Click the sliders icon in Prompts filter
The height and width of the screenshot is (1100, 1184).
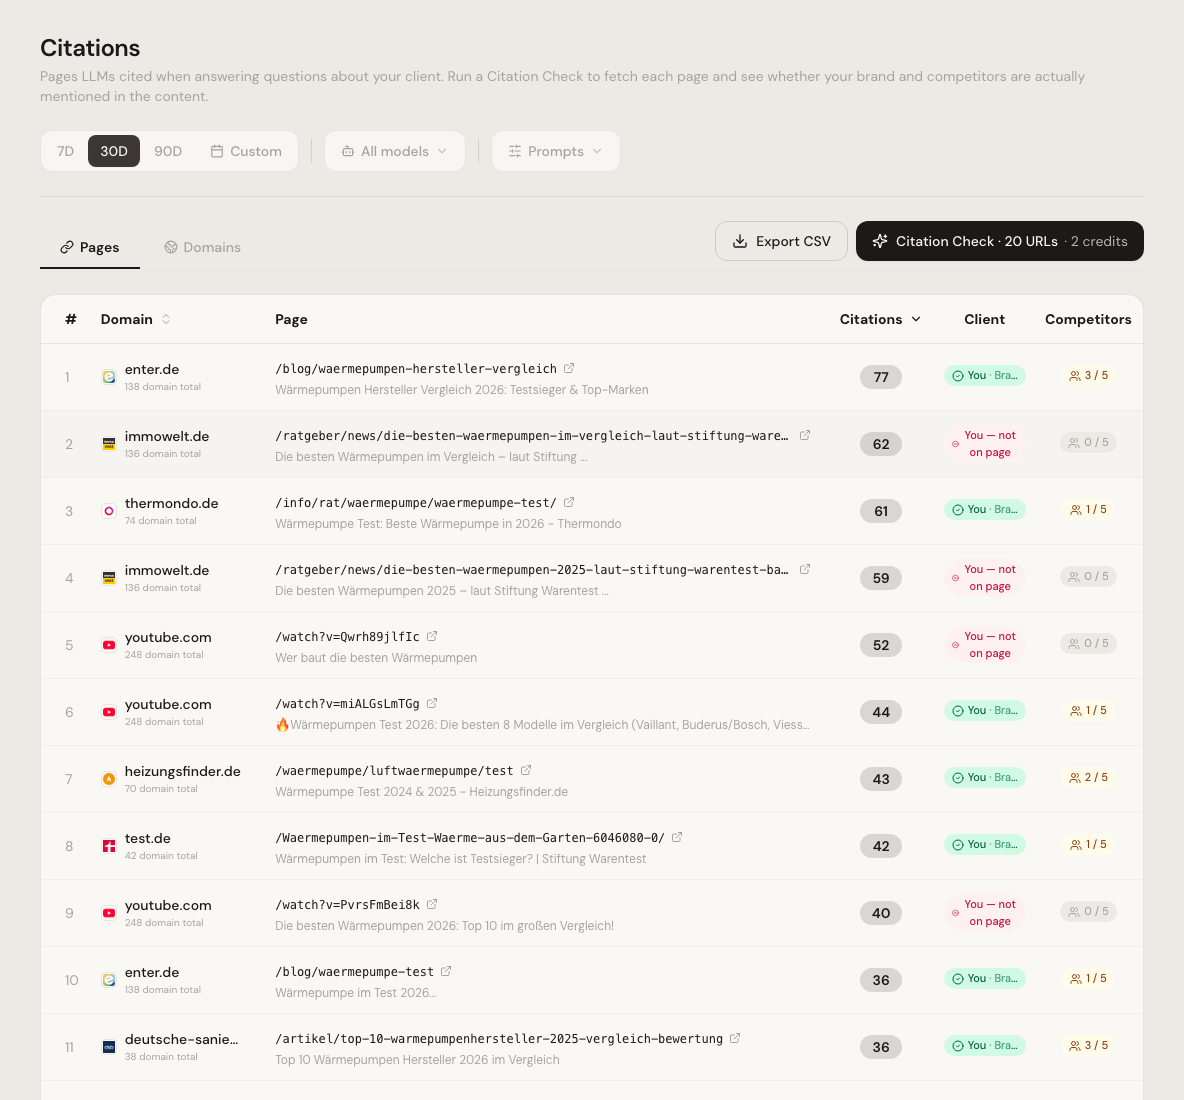[515, 151]
